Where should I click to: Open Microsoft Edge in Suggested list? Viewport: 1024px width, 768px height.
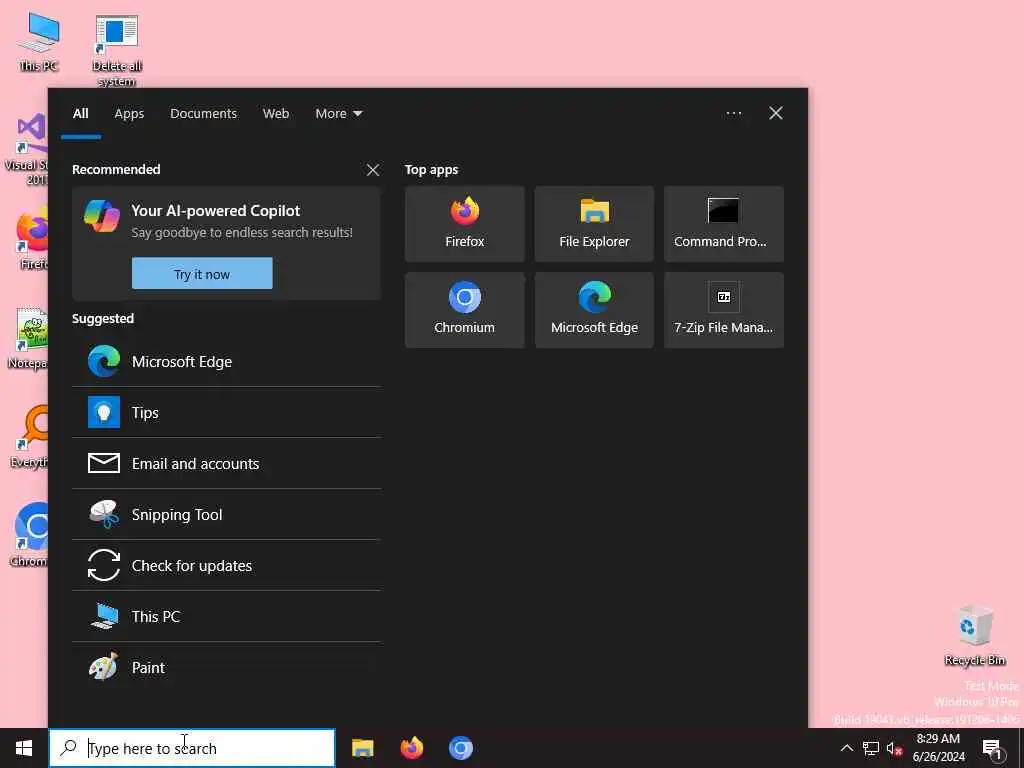point(226,361)
